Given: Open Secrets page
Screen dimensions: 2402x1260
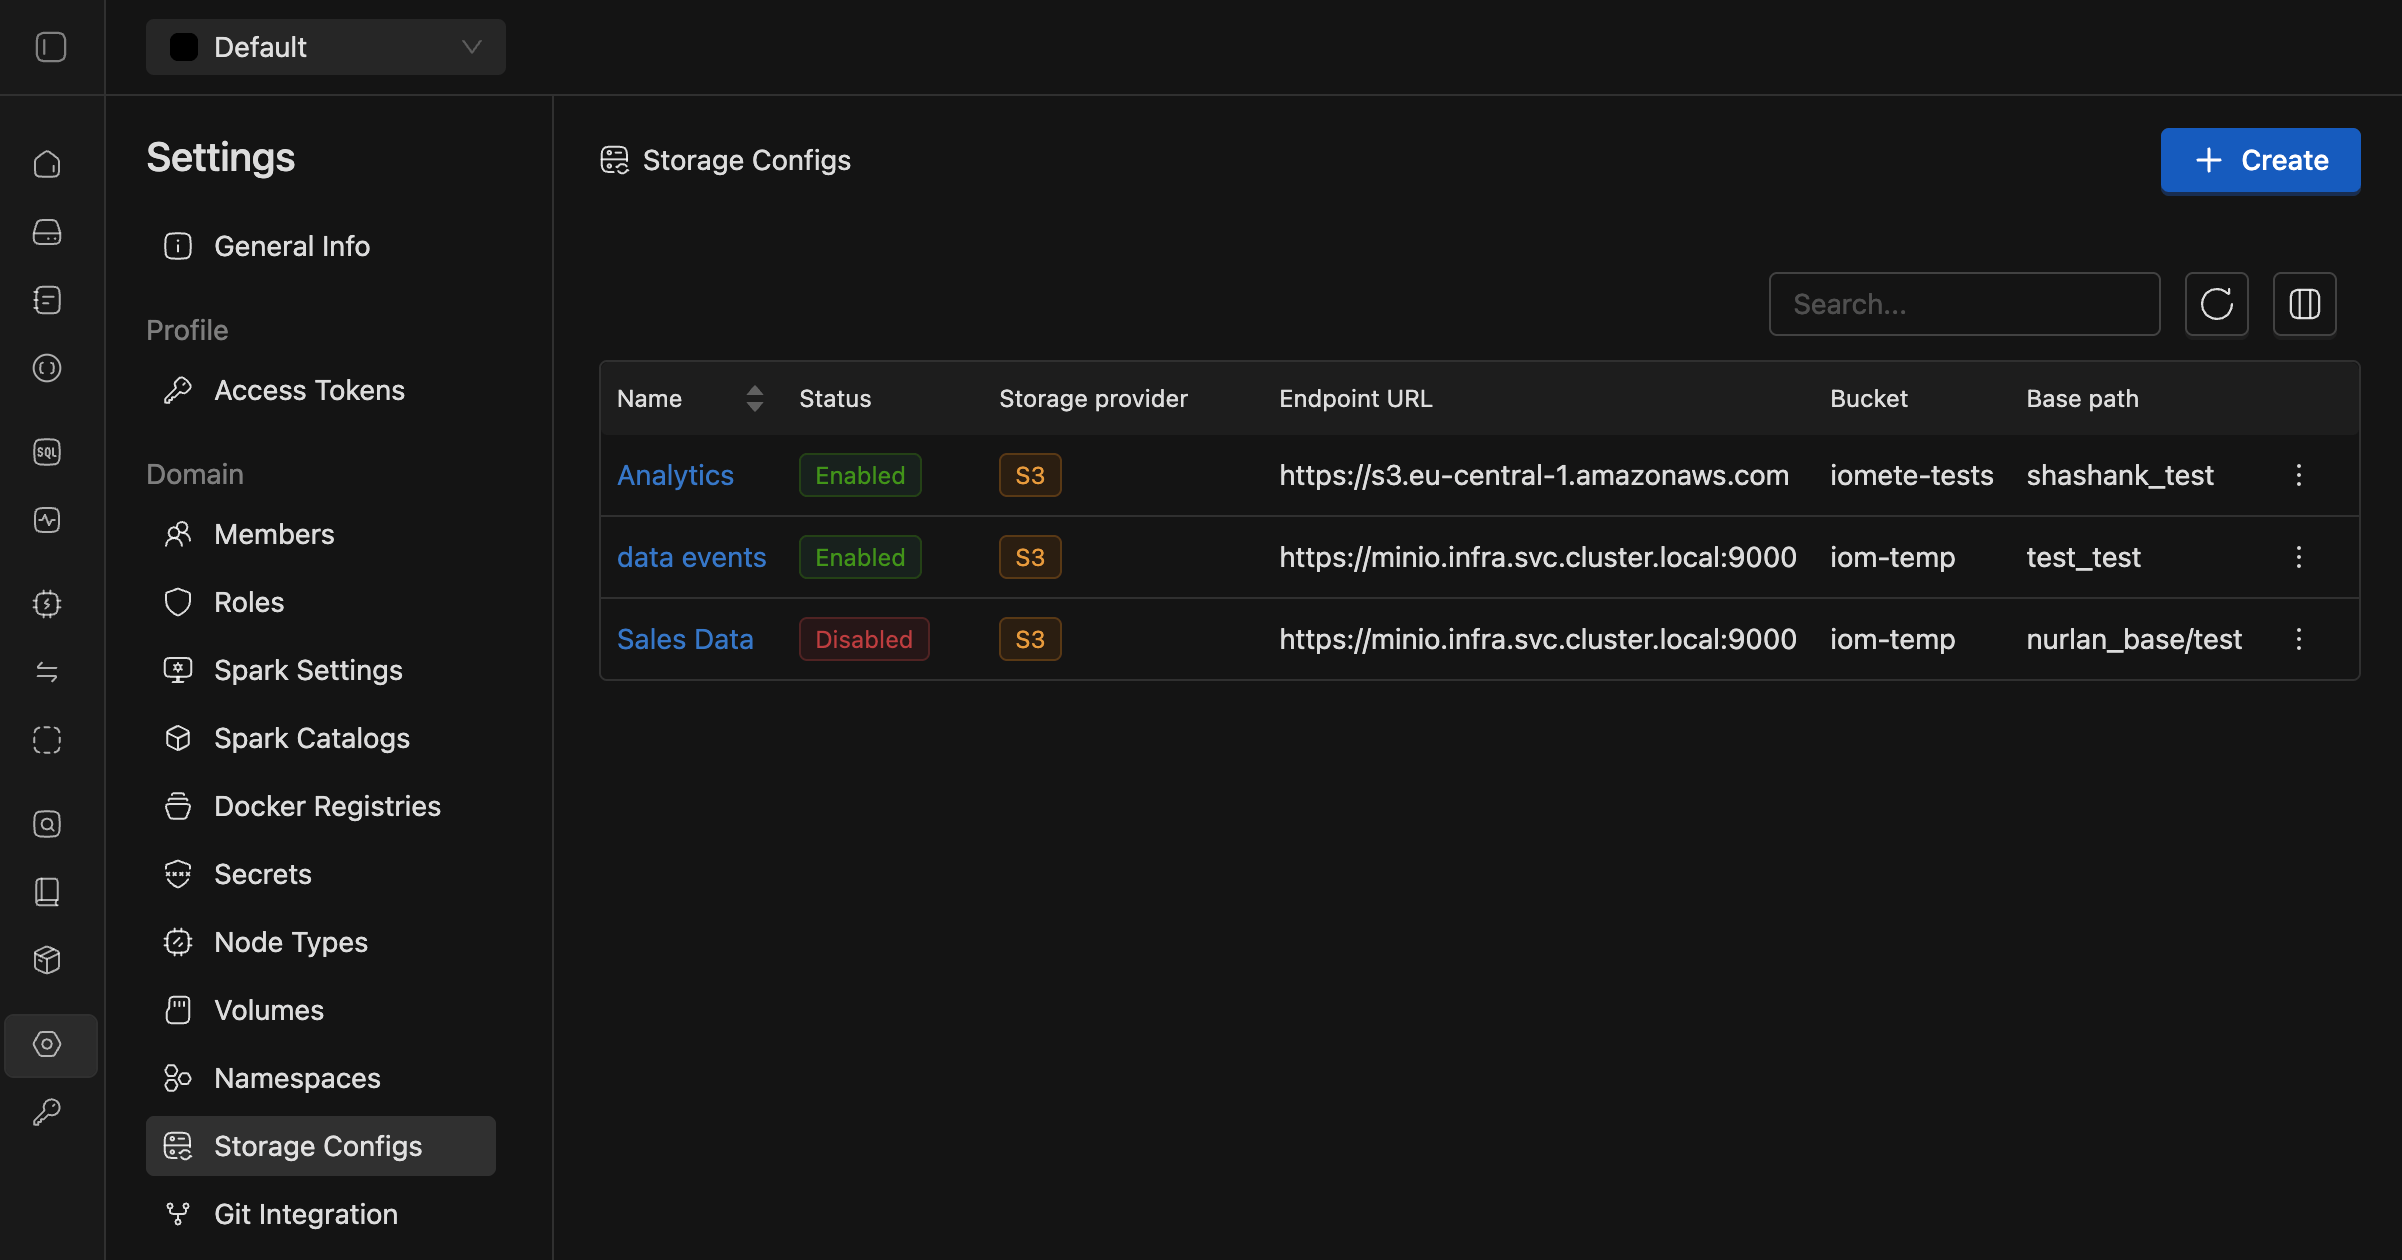Looking at the screenshot, I should pyautogui.click(x=320, y=874).
